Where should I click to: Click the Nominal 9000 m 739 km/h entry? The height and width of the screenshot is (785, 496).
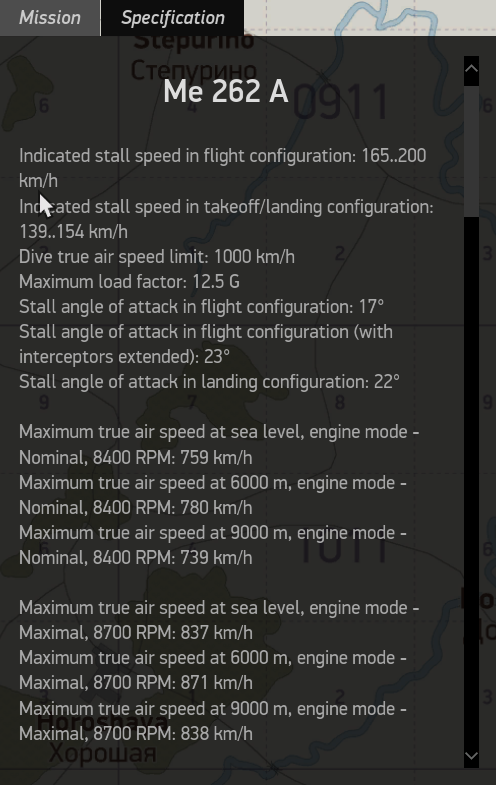click(x=213, y=545)
